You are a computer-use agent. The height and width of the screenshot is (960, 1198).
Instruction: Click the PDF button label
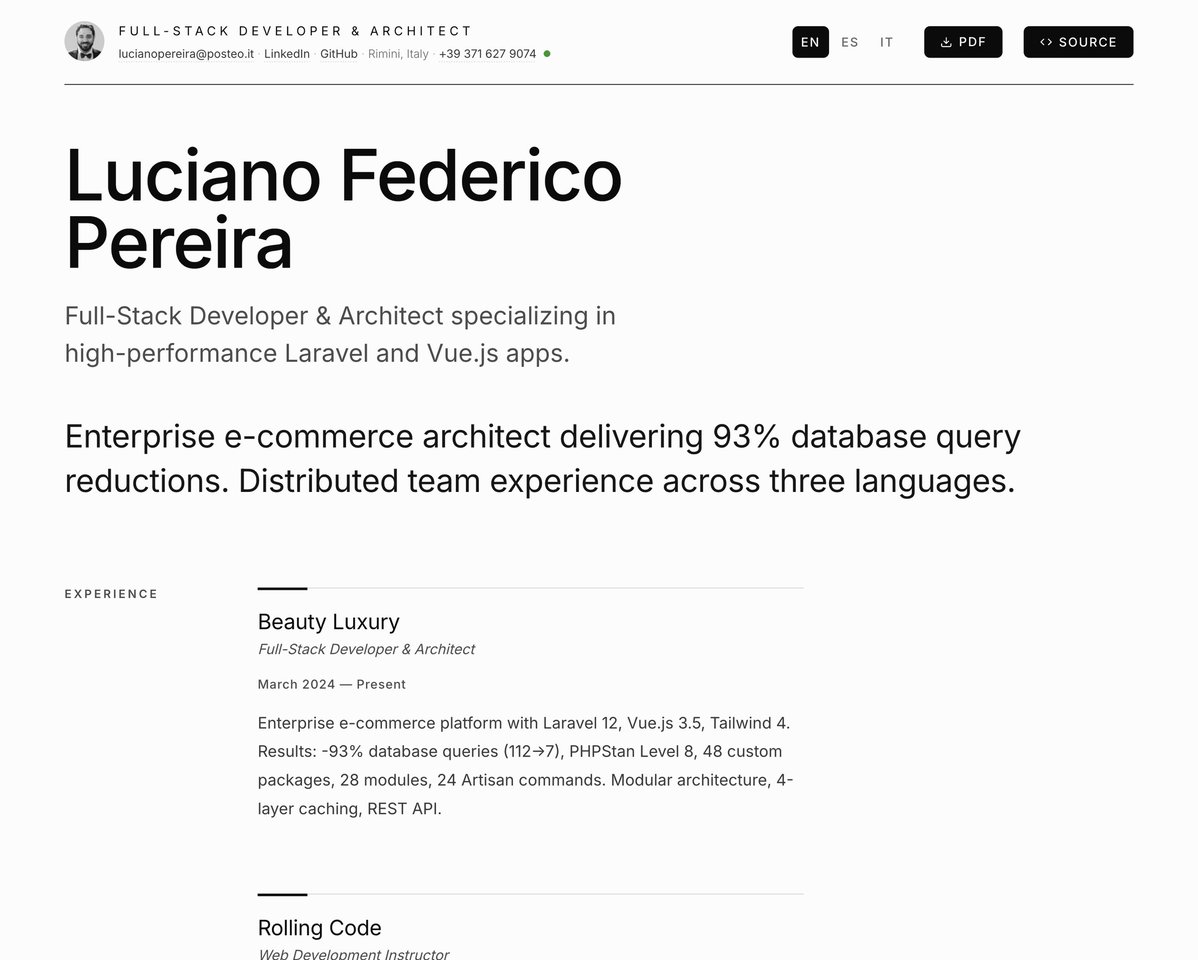tap(972, 42)
